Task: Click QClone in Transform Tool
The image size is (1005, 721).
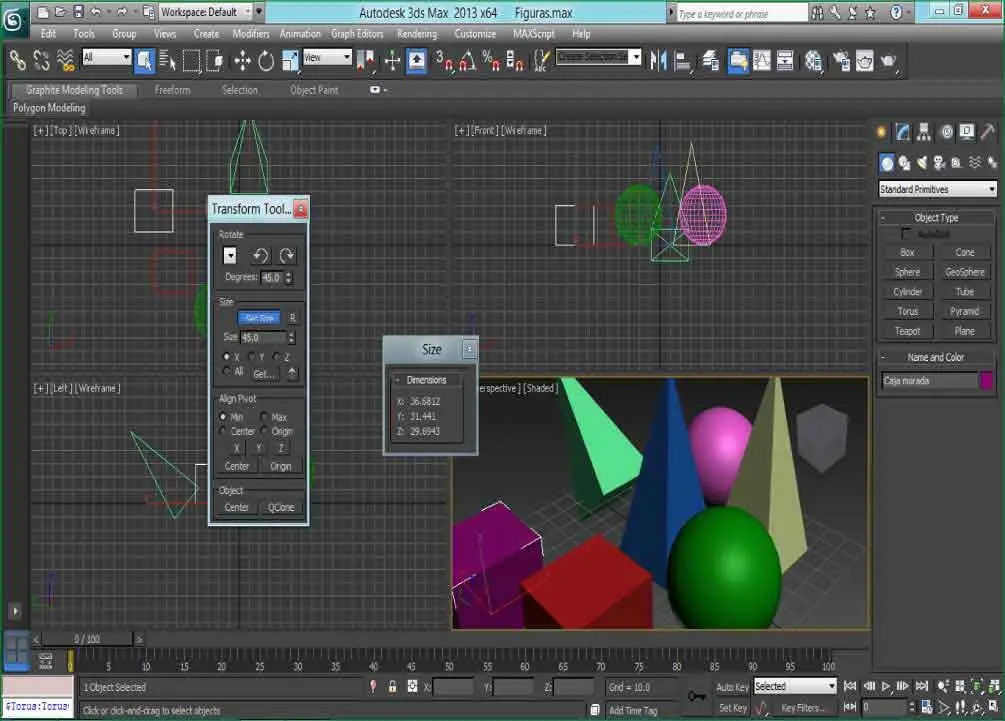Action: pyautogui.click(x=281, y=508)
